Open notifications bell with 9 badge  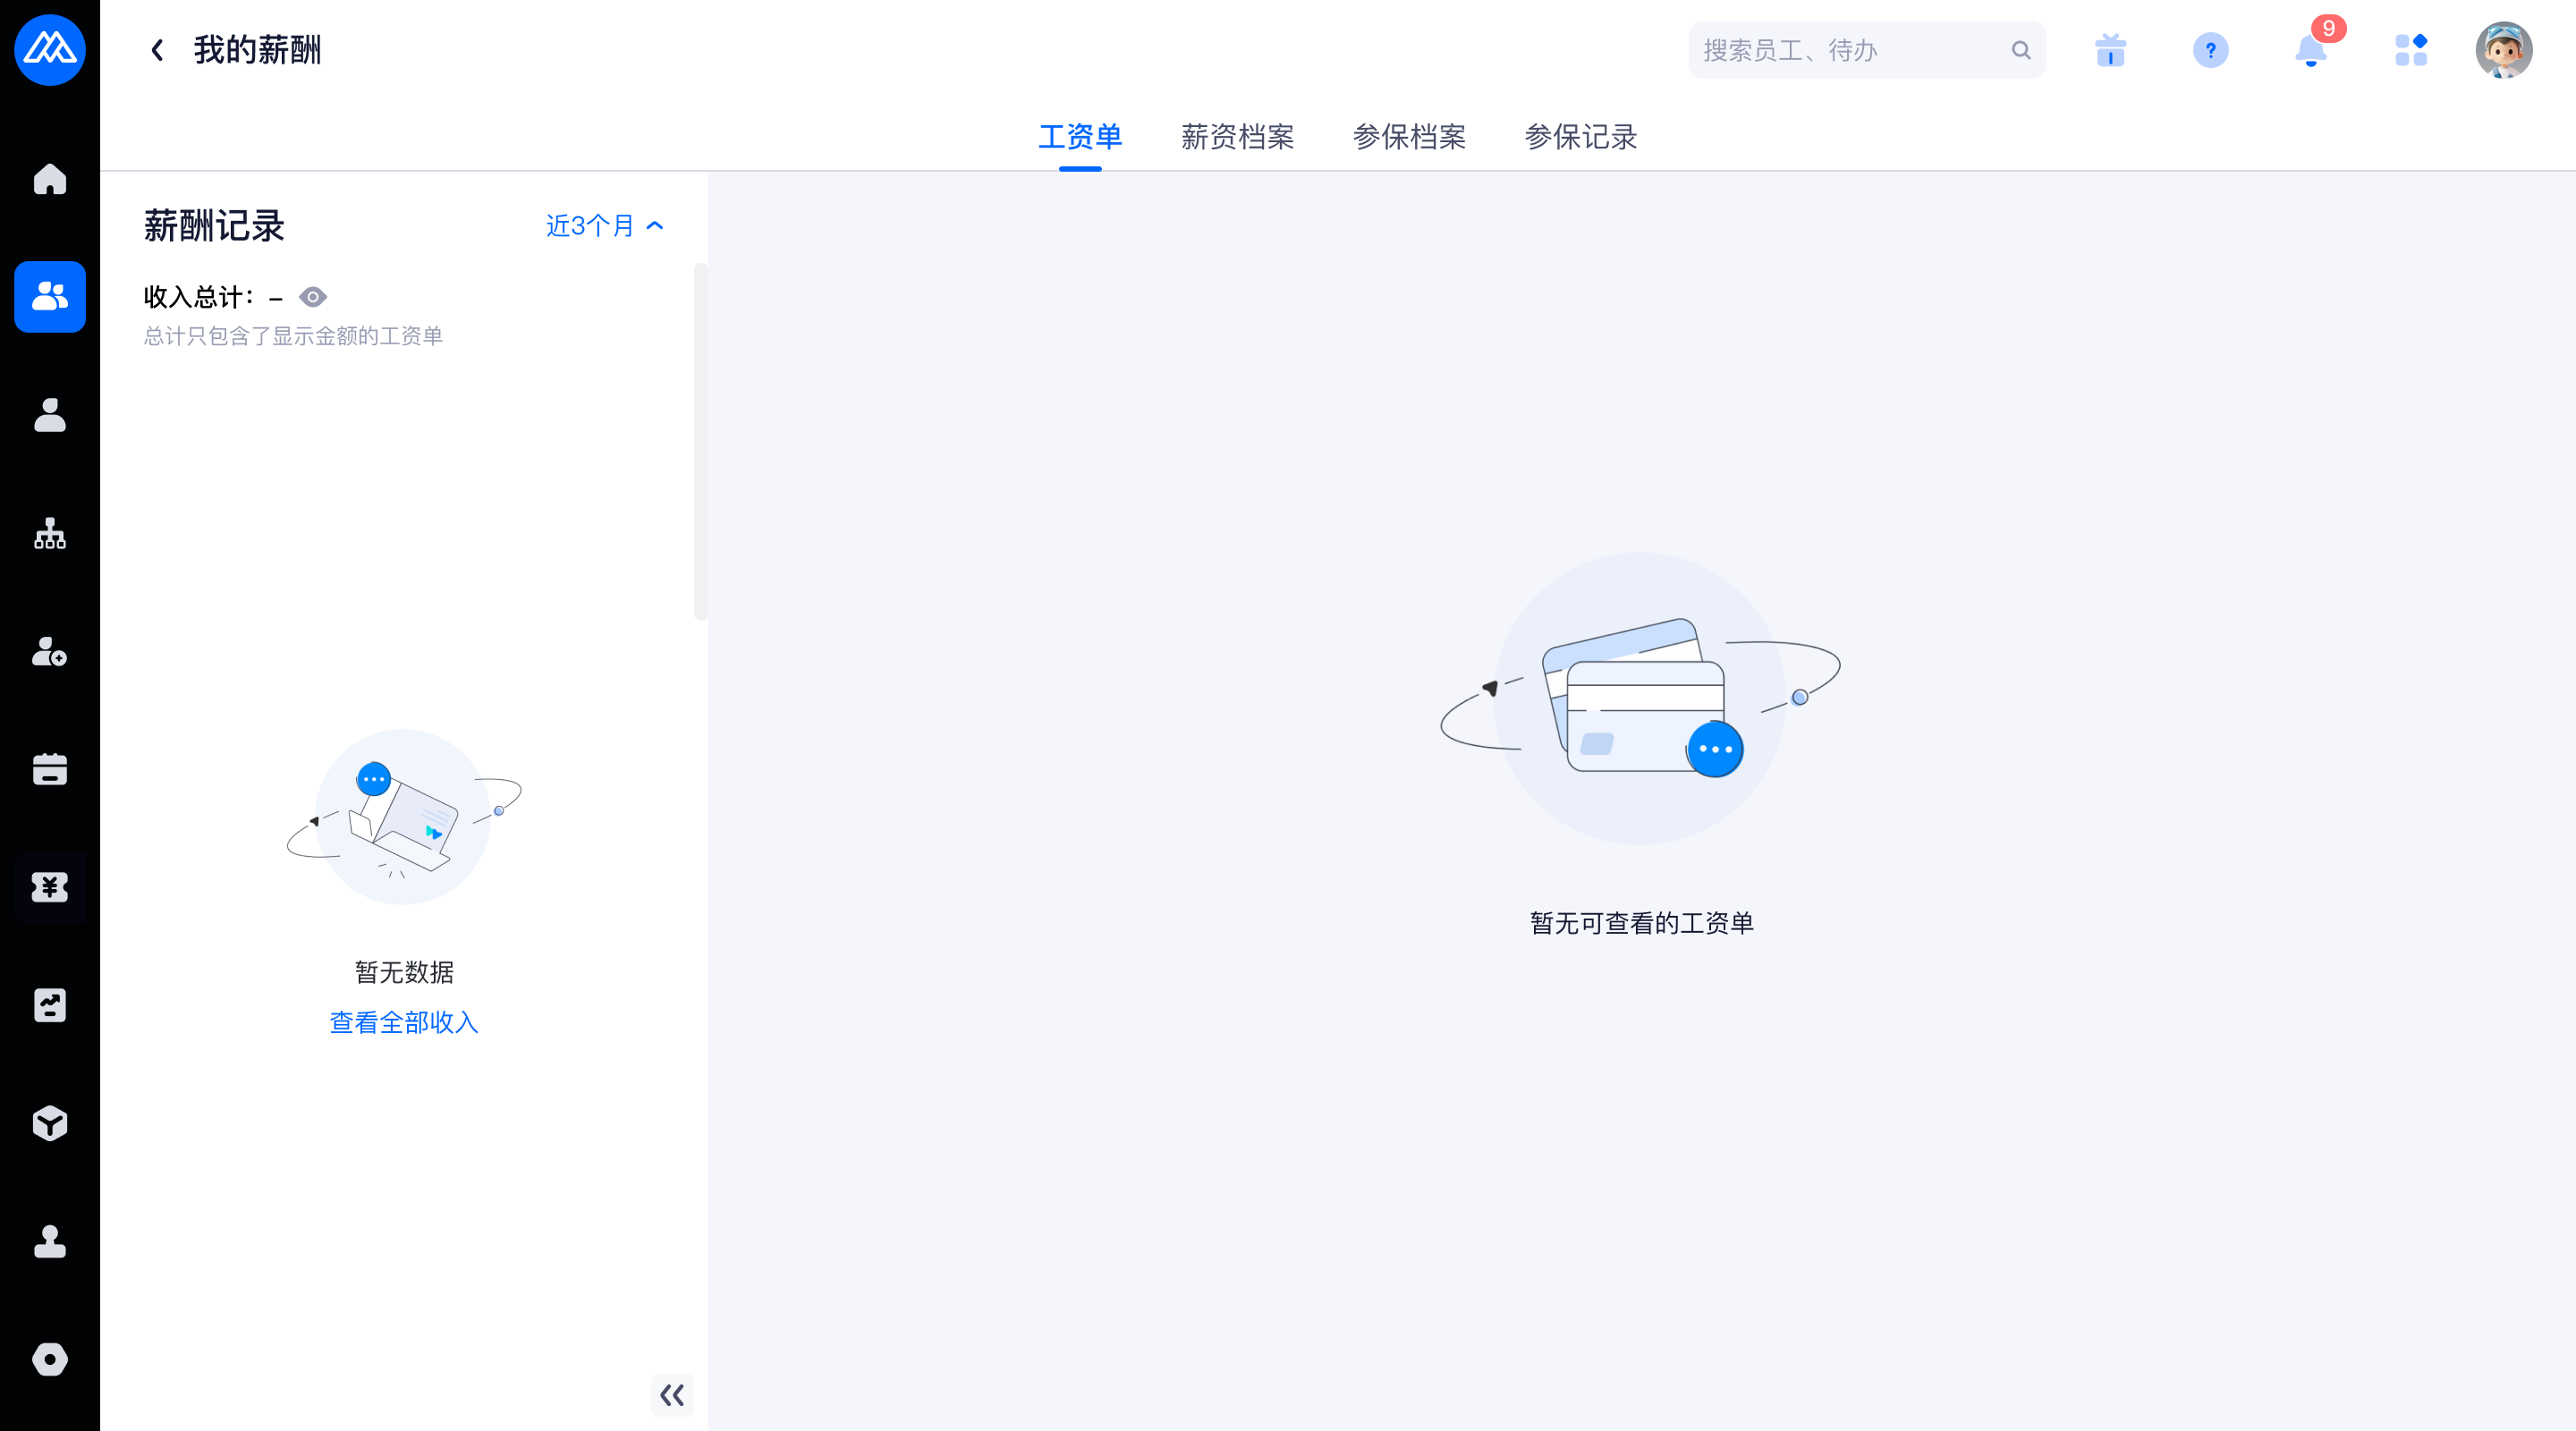point(2310,50)
